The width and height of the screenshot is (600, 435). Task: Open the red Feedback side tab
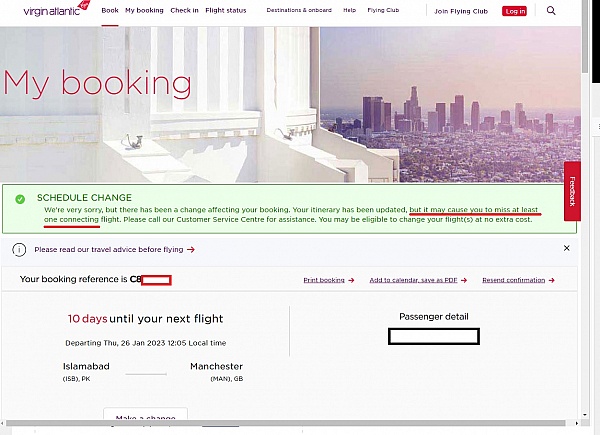tap(572, 191)
